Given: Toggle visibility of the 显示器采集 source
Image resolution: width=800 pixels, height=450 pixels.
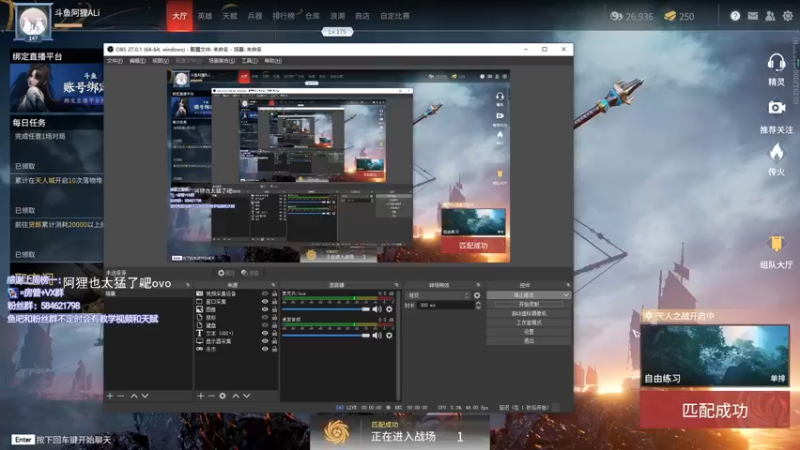Looking at the screenshot, I should point(265,341).
